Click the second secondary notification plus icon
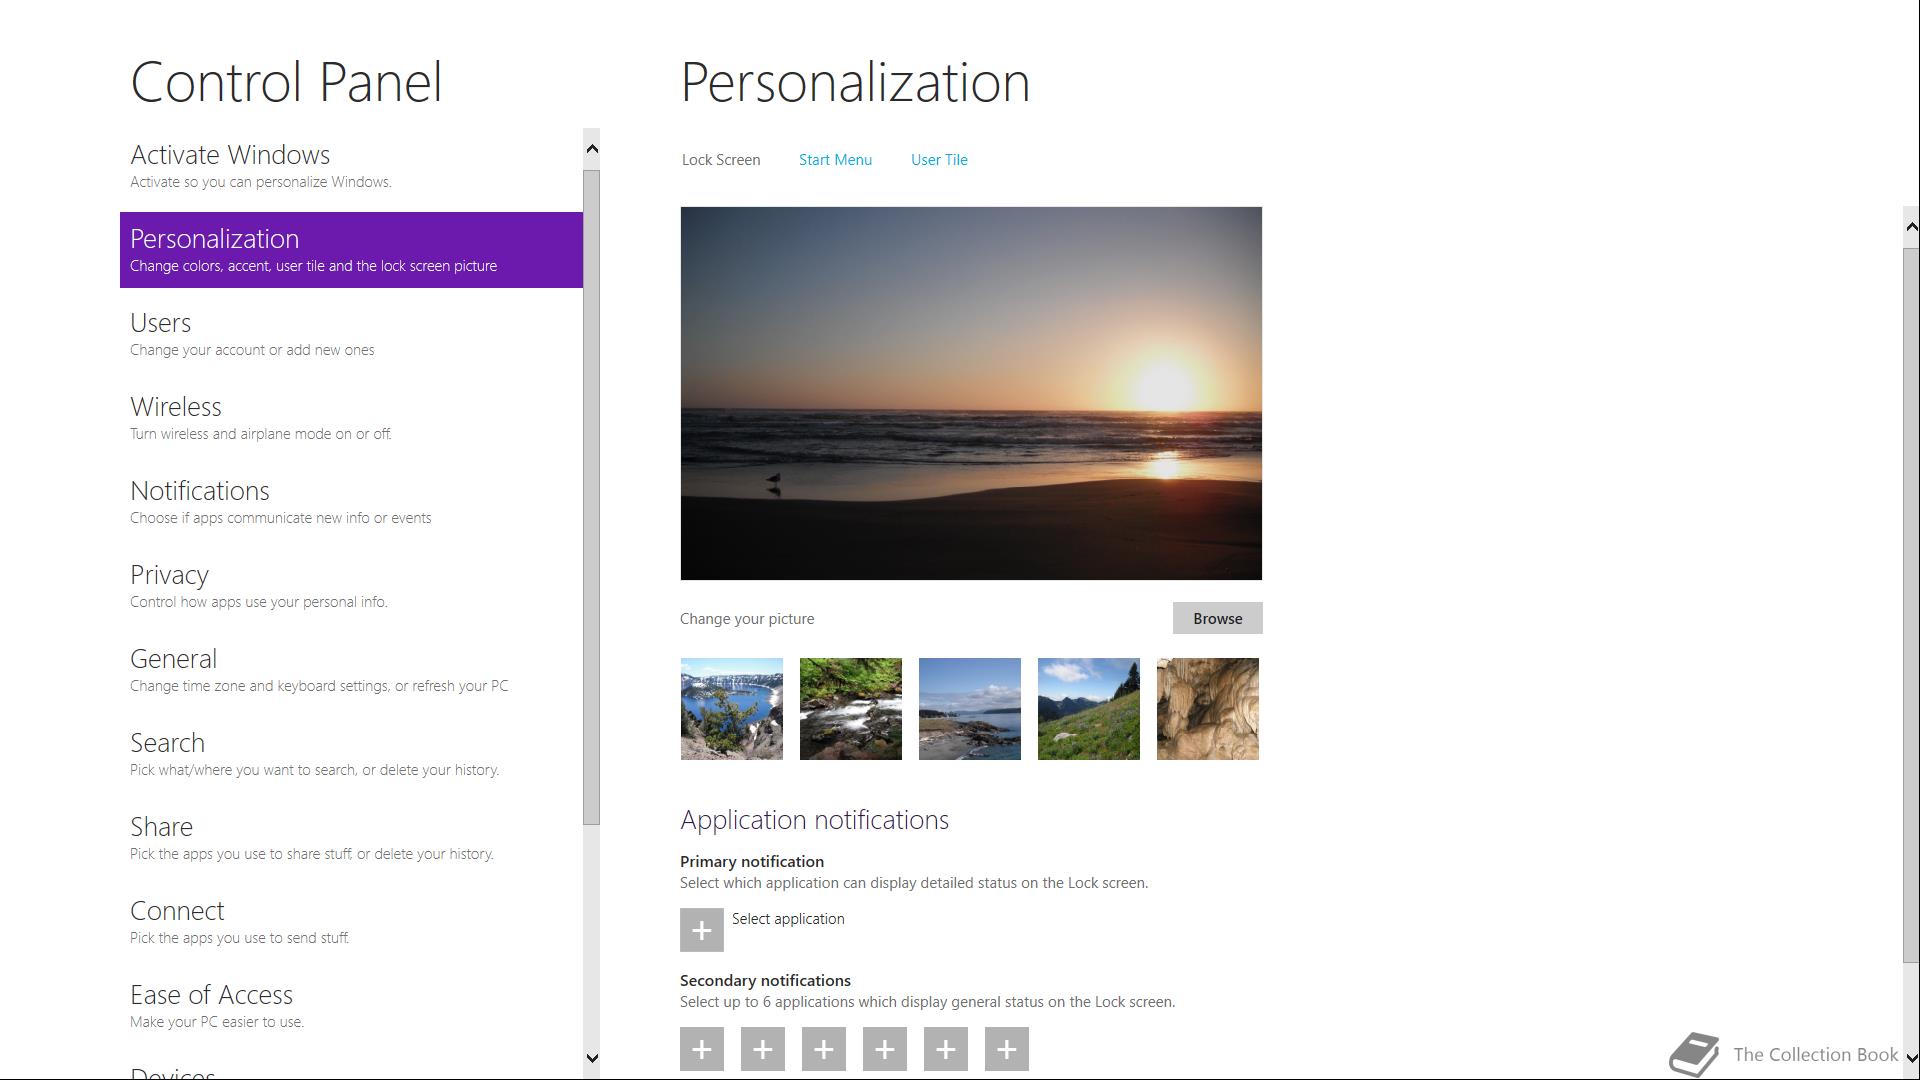The width and height of the screenshot is (1920, 1080). pyautogui.click(x=762, y=1049)
